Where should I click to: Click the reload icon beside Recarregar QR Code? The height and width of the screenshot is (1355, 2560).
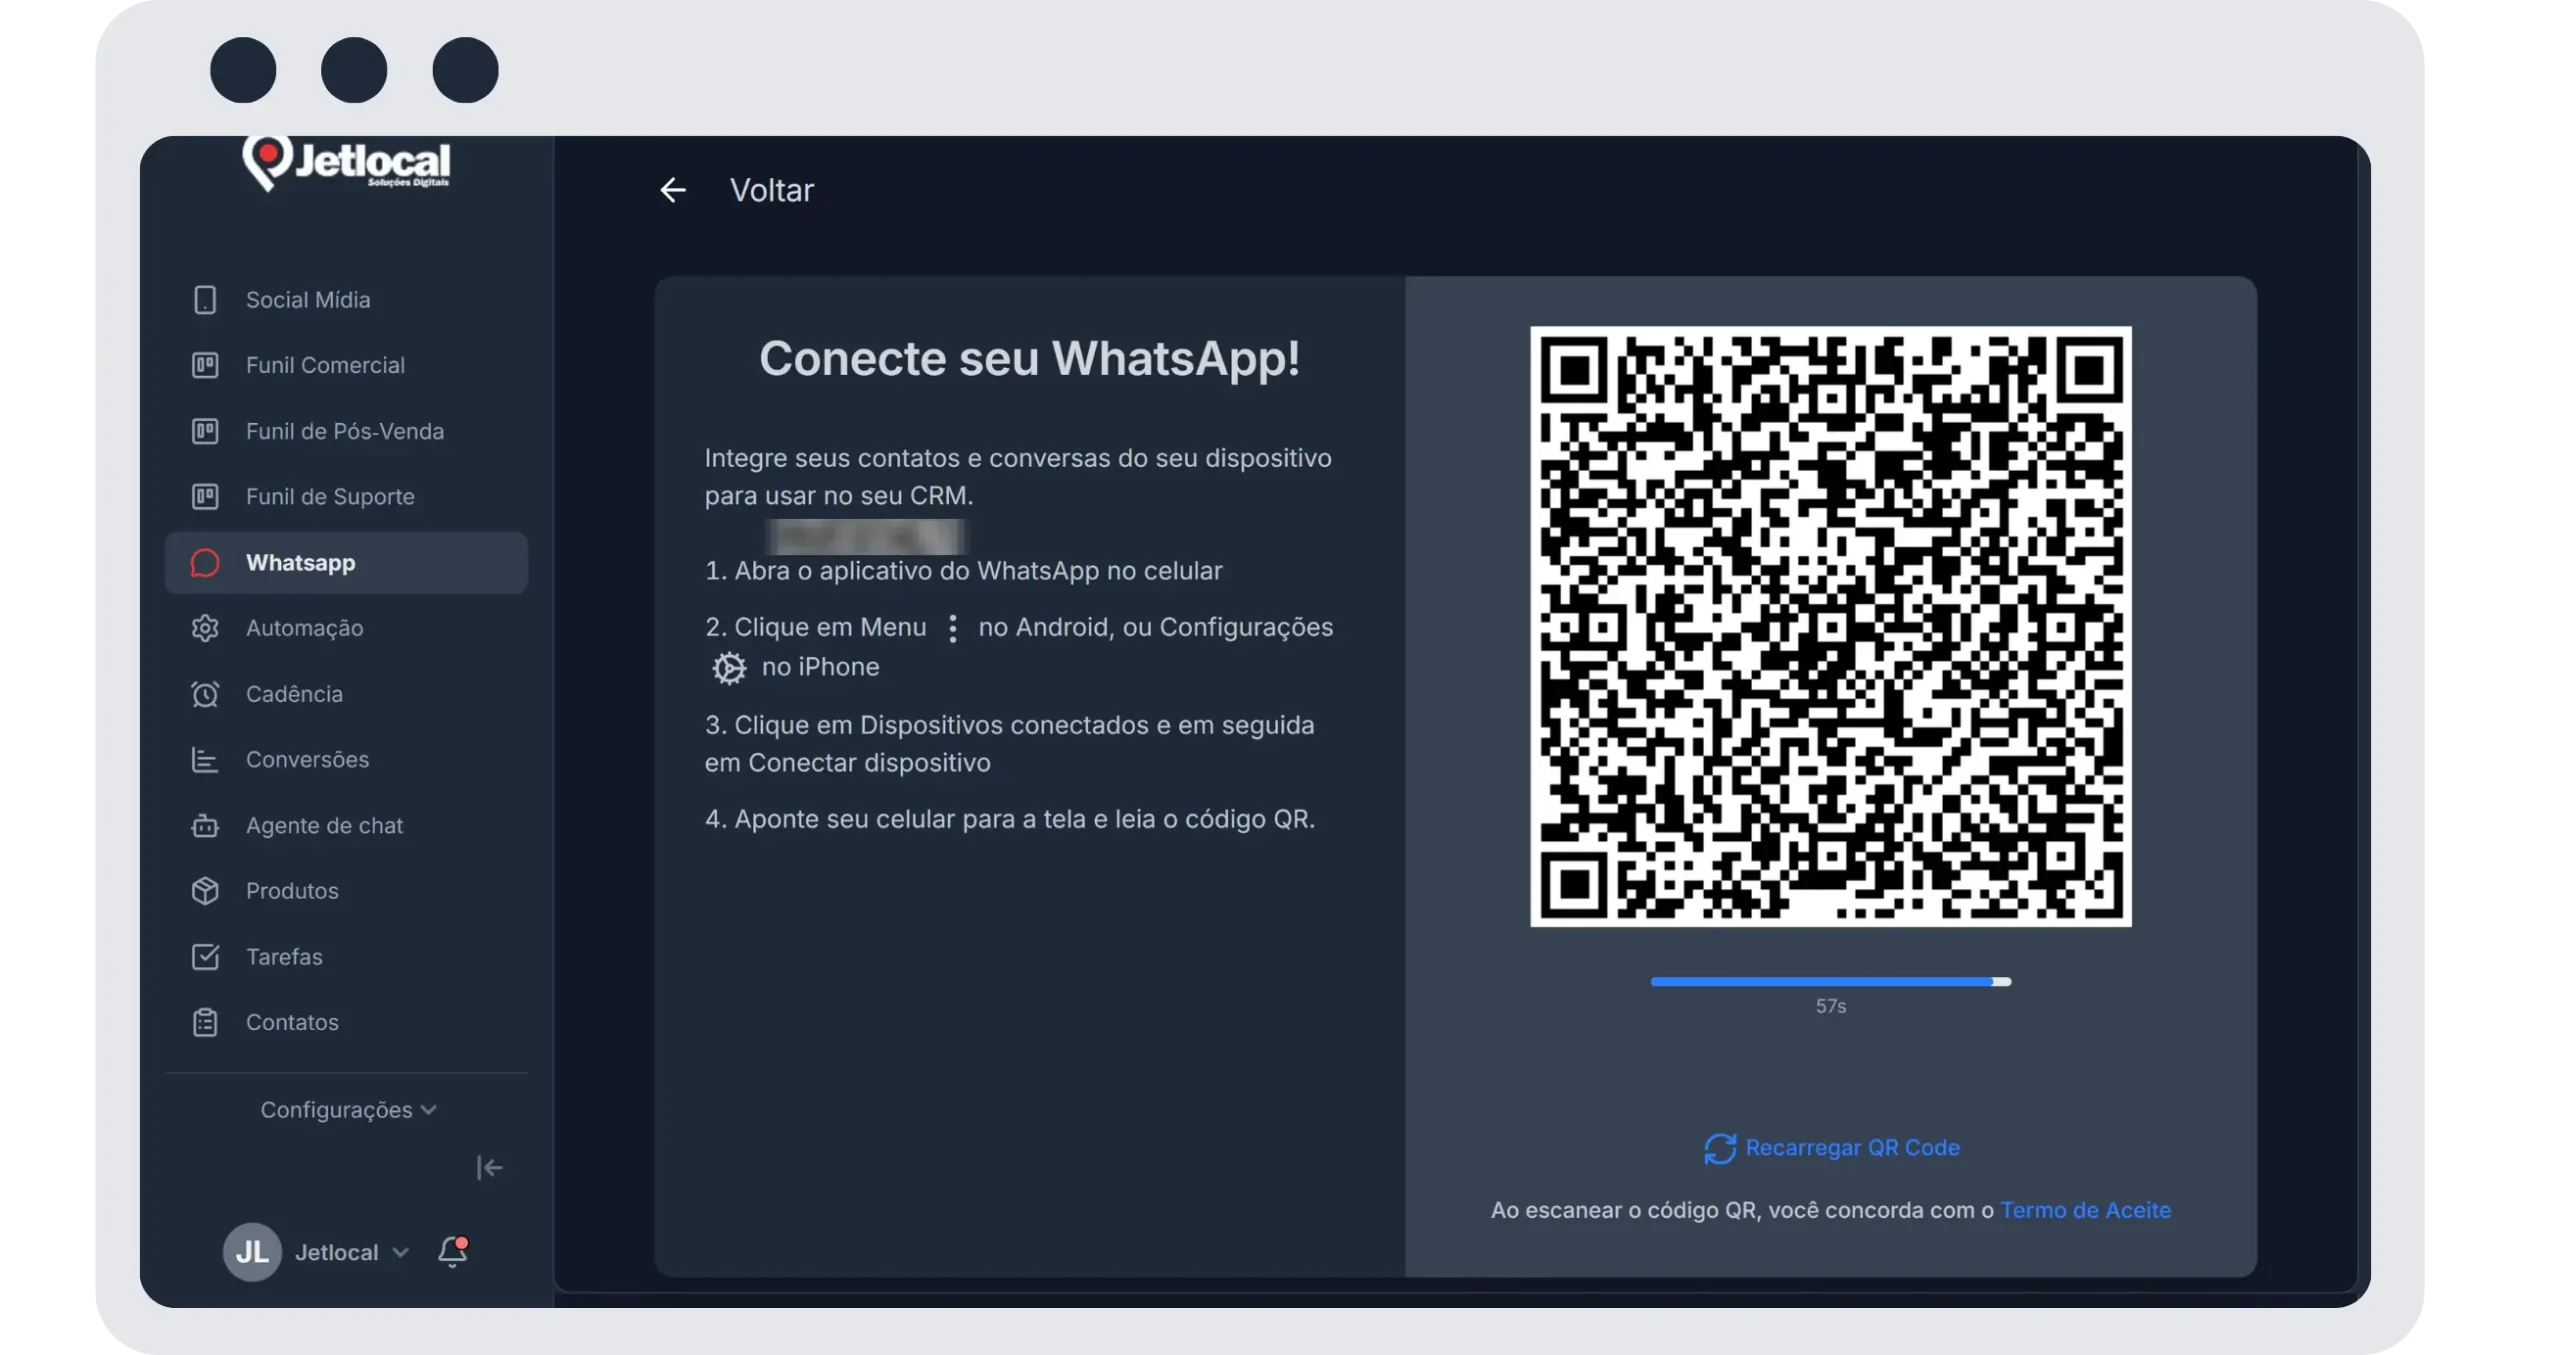pos(1720,1148)
